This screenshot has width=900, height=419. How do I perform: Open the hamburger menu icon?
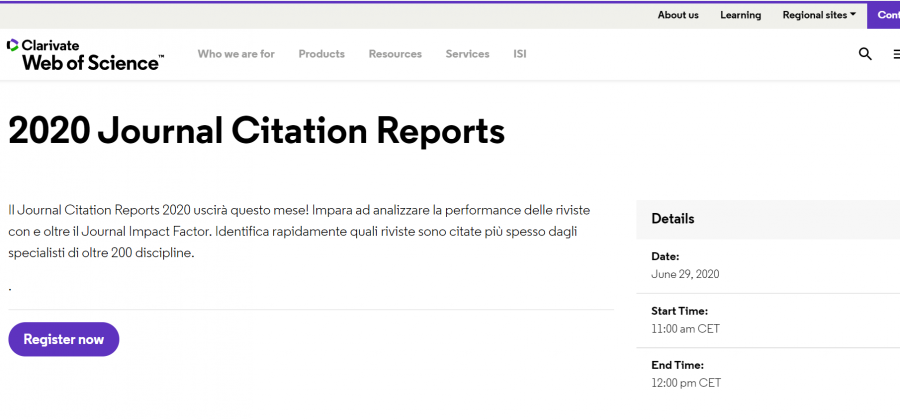click(897, 55)
